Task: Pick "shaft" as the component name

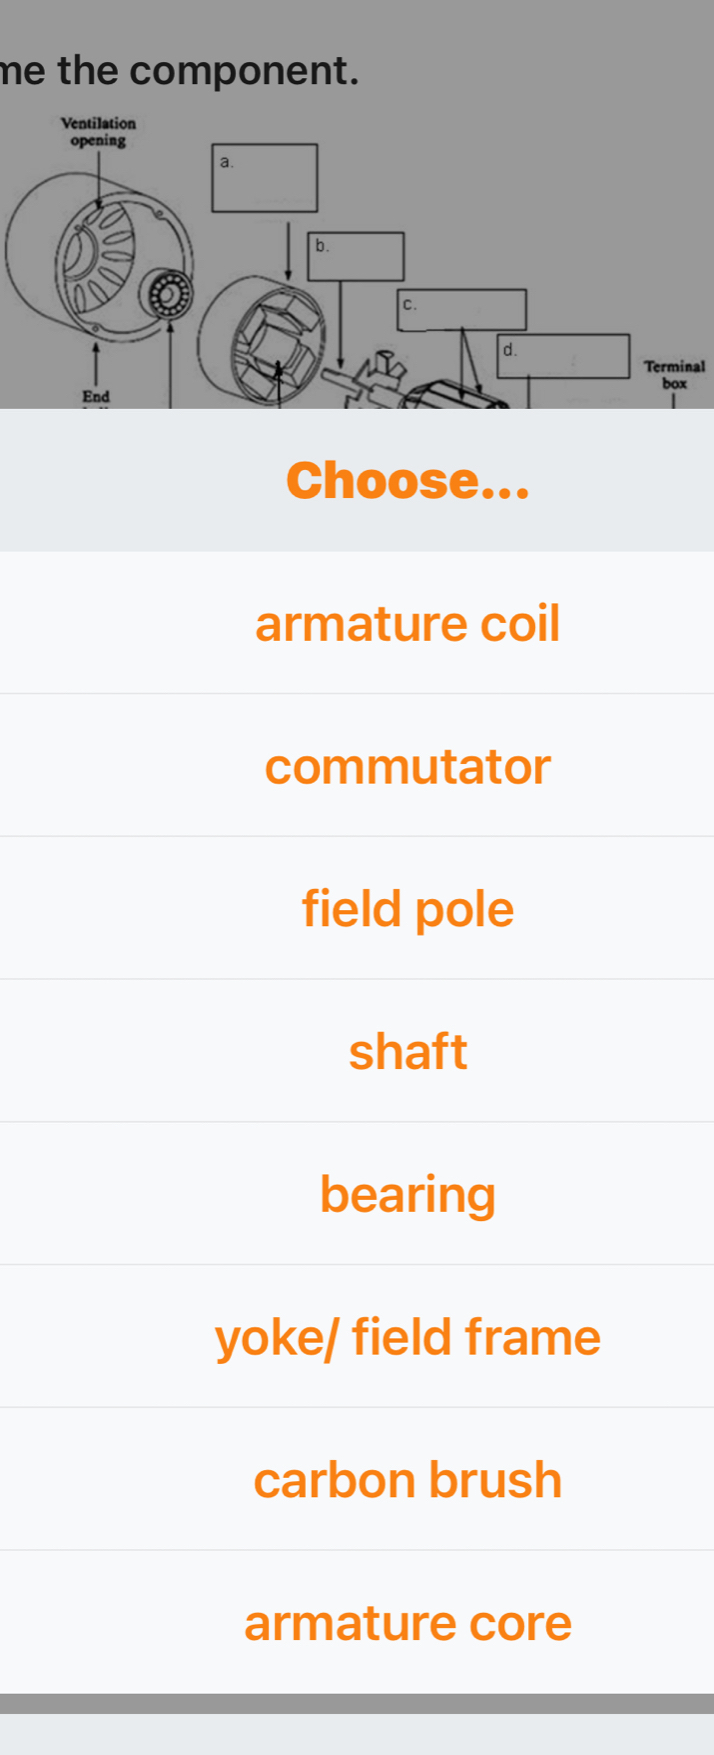Action: pos(407,1051)
